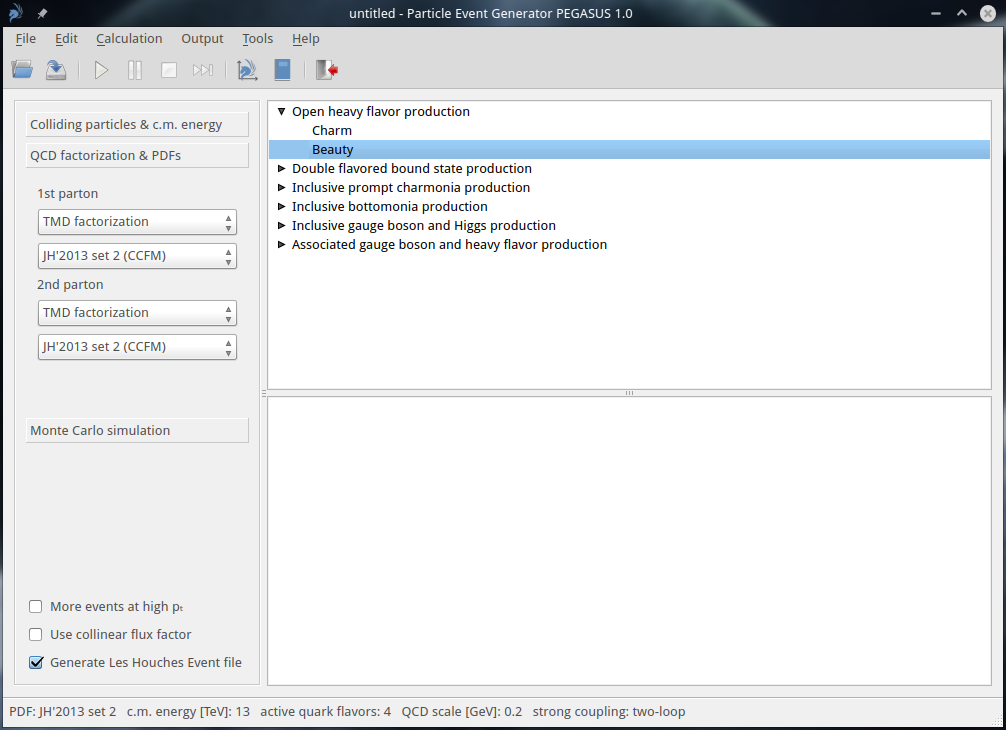Click the vertical splitter handle beside the left panel
The image size is (1006, 730).
pyautogui.click(x=264, y=393)
